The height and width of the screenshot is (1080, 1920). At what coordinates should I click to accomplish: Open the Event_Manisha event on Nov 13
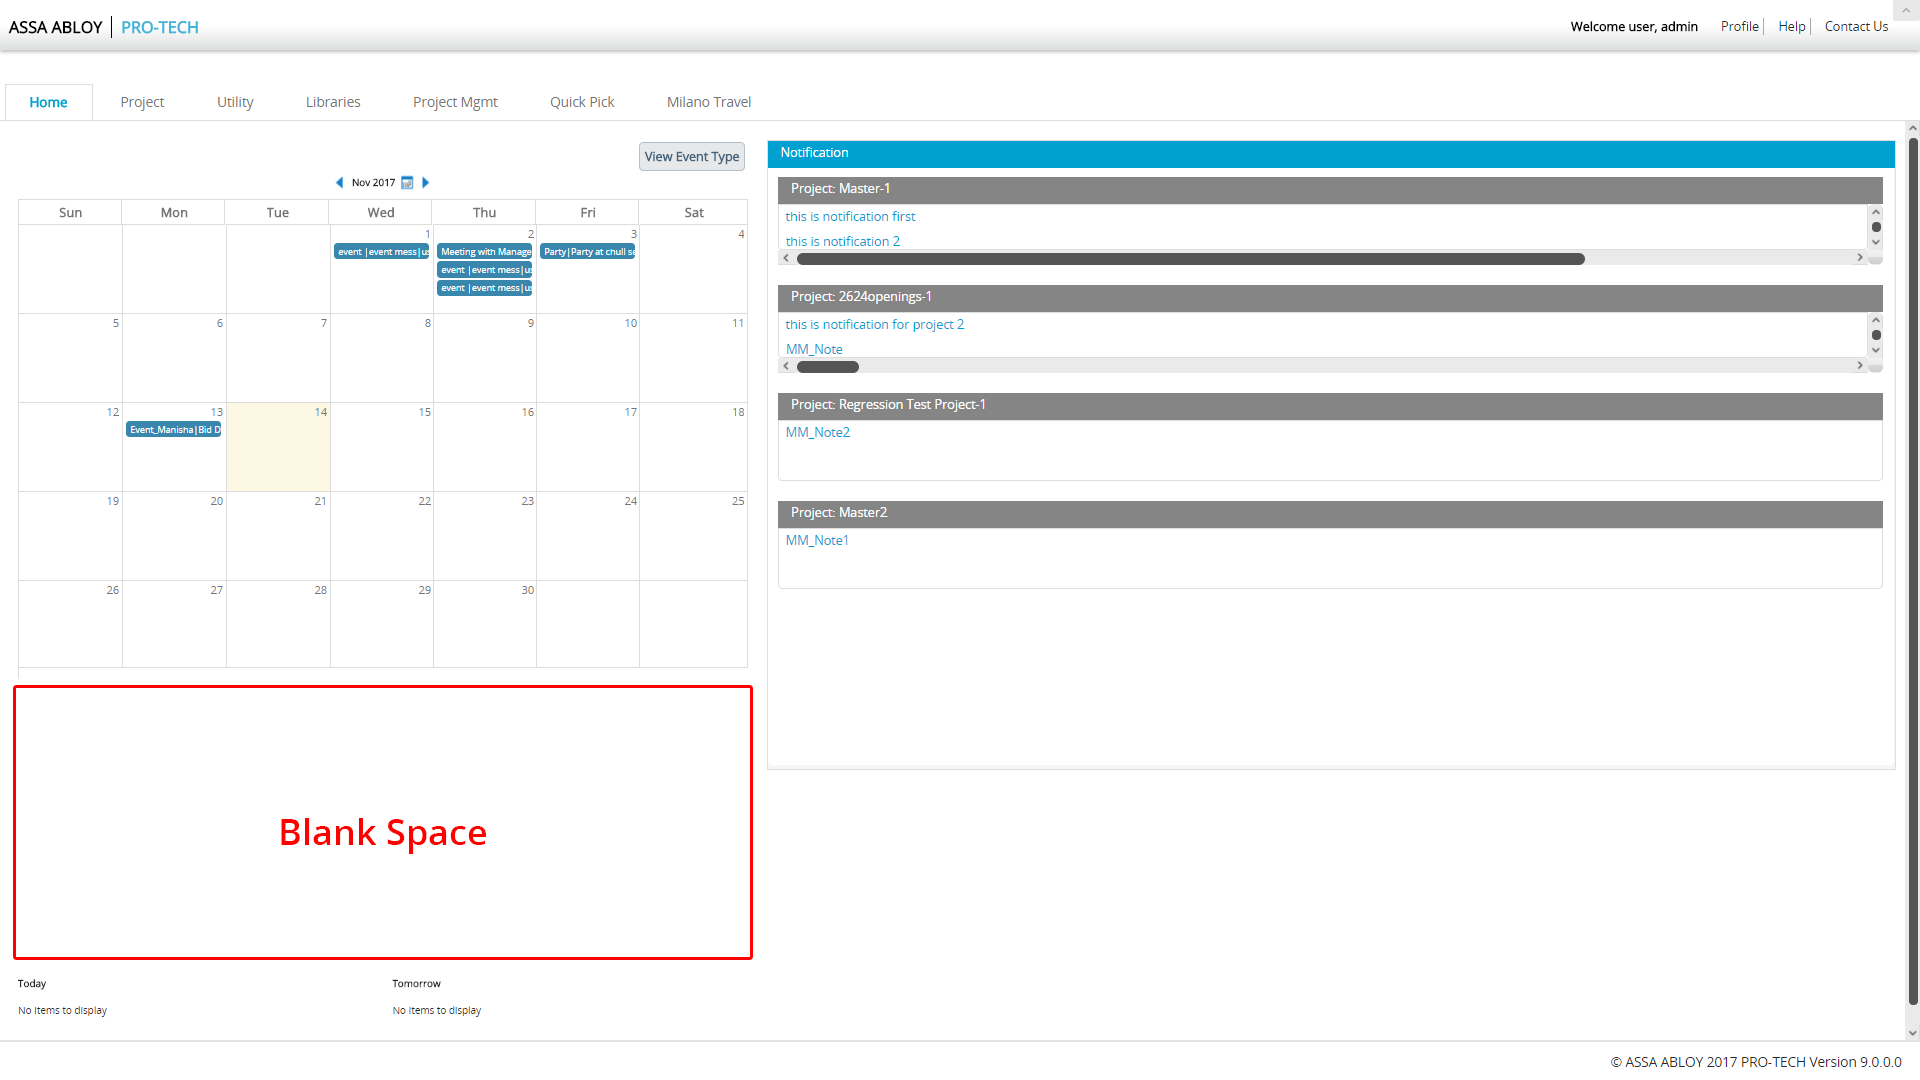tap(174, 430)
